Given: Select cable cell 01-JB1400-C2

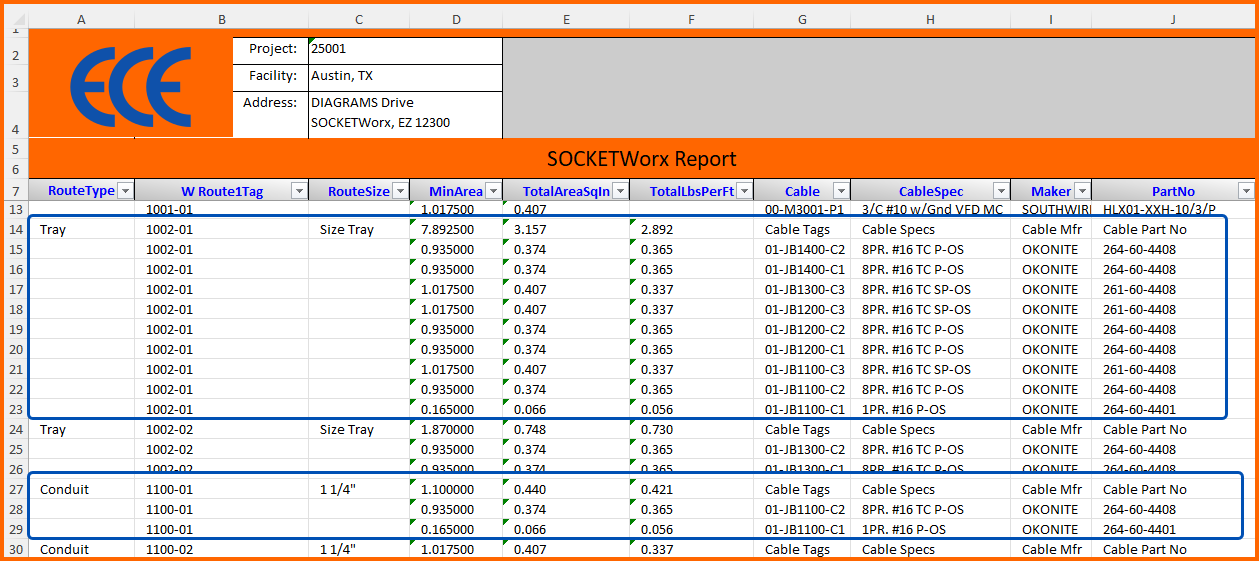Looking at the screenshot, I should [803, 250].
